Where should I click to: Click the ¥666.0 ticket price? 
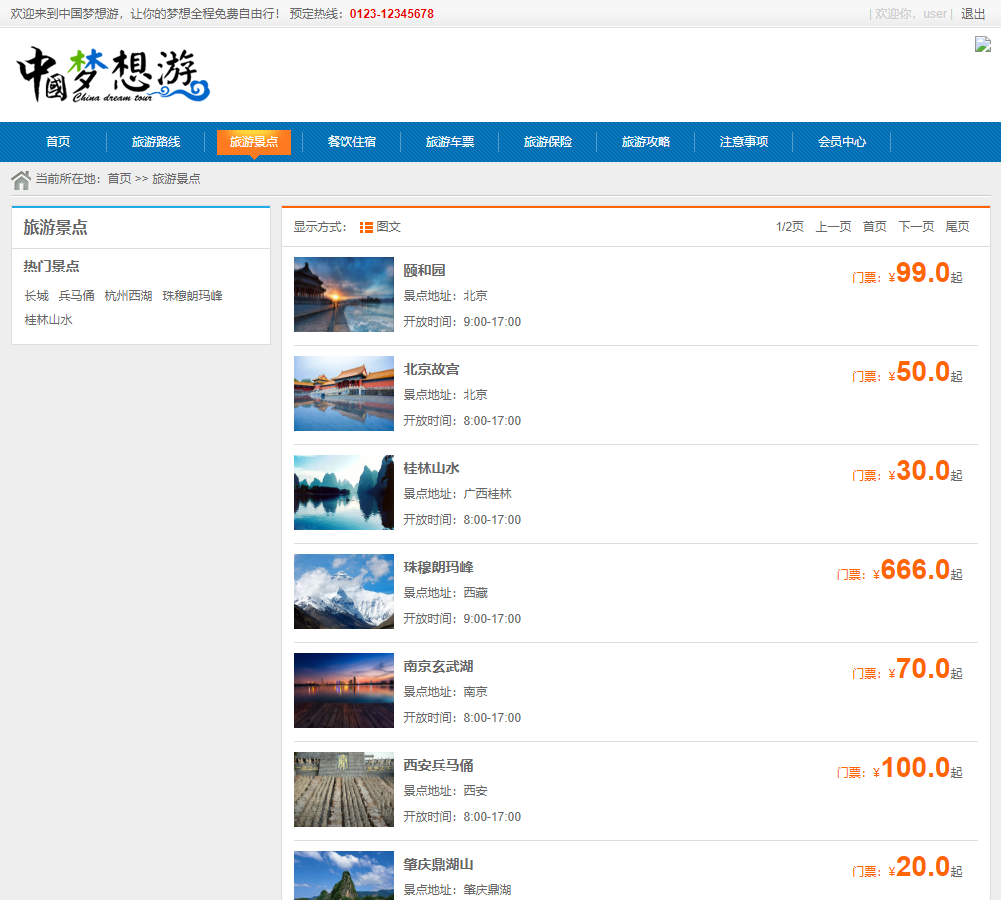[x=912, y=570]
